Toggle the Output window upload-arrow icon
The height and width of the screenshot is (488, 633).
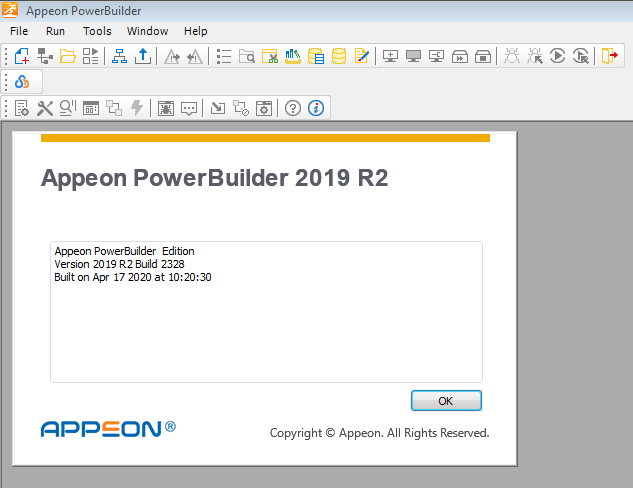143,56
